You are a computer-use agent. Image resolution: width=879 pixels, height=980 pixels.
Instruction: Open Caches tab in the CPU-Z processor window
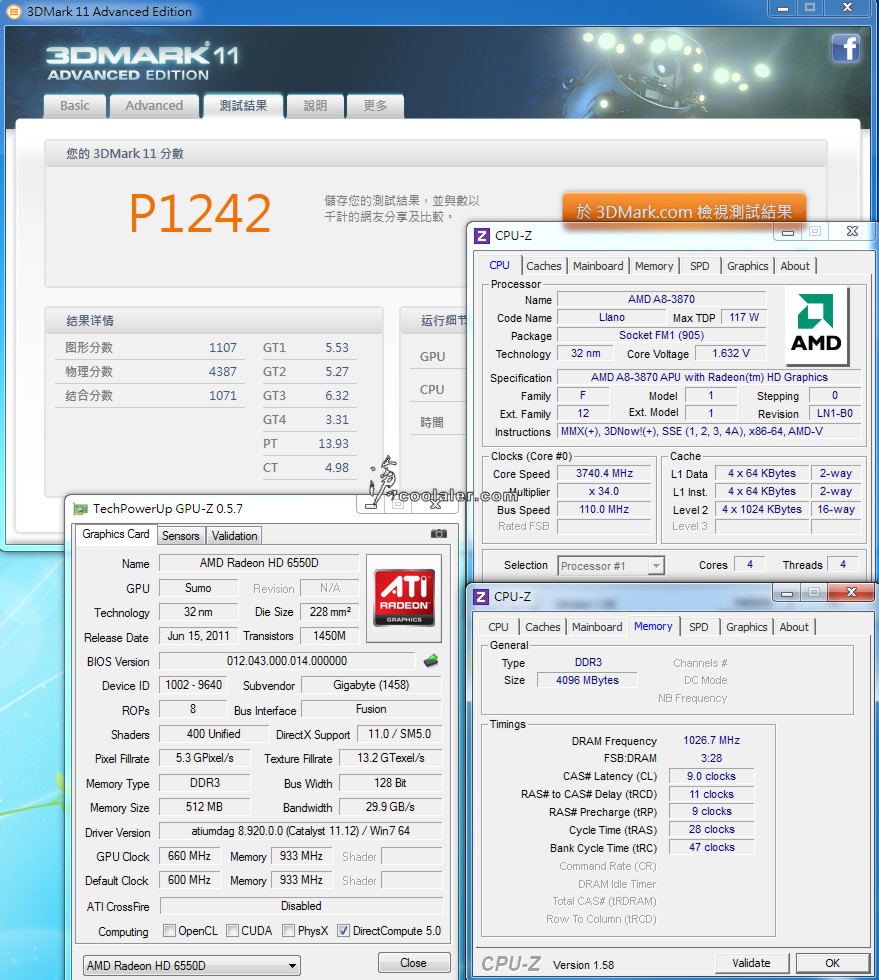544,266
